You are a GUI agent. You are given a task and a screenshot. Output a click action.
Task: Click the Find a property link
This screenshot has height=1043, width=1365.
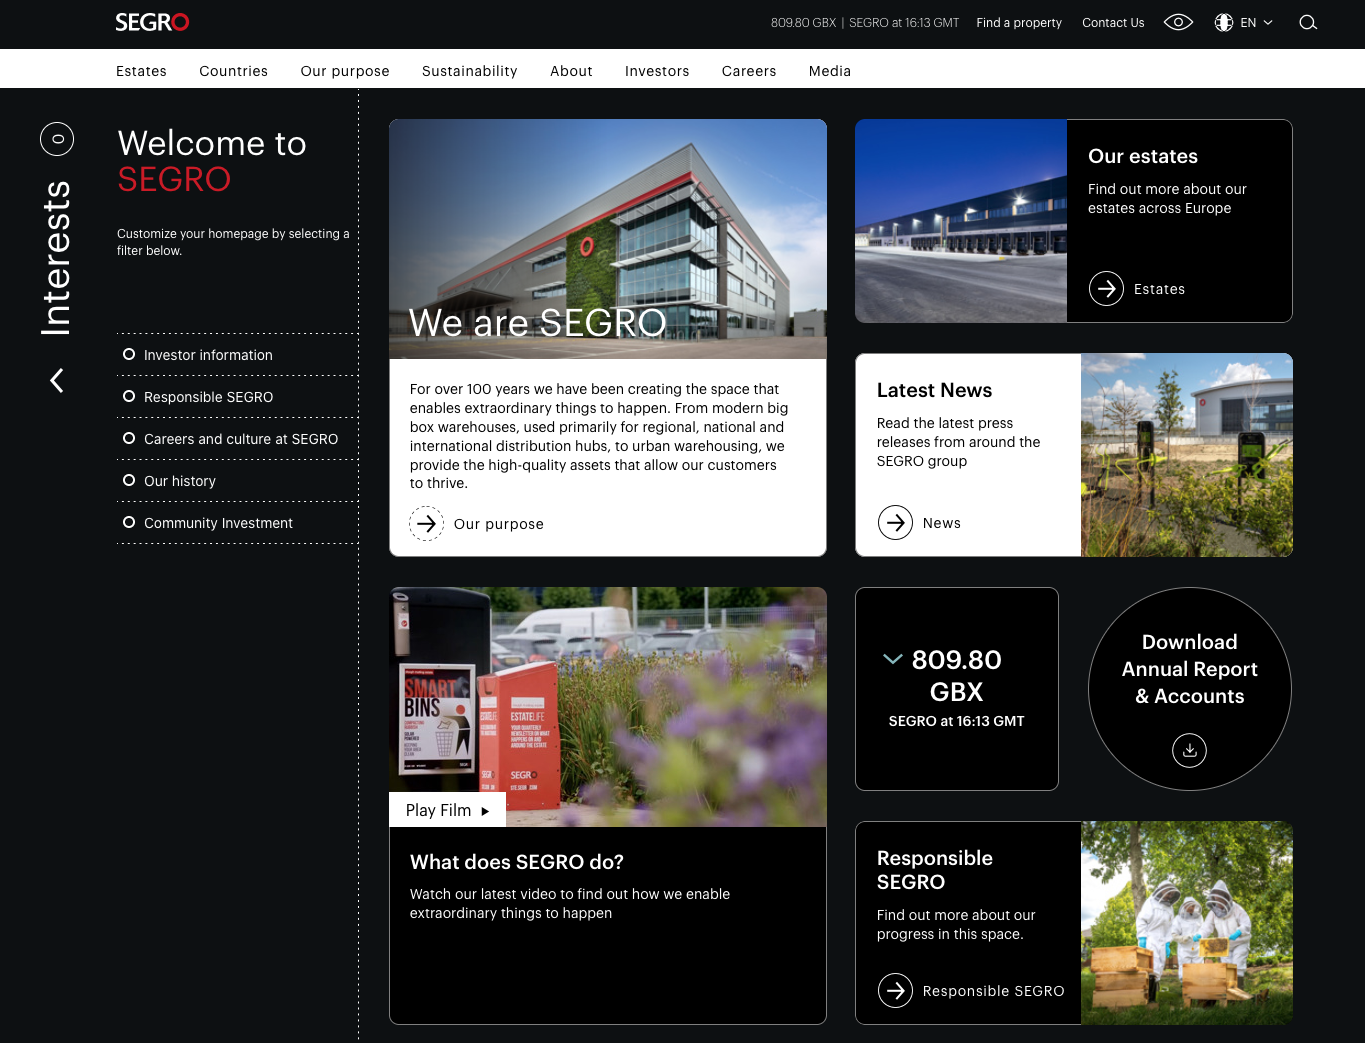coord(1018,23)
